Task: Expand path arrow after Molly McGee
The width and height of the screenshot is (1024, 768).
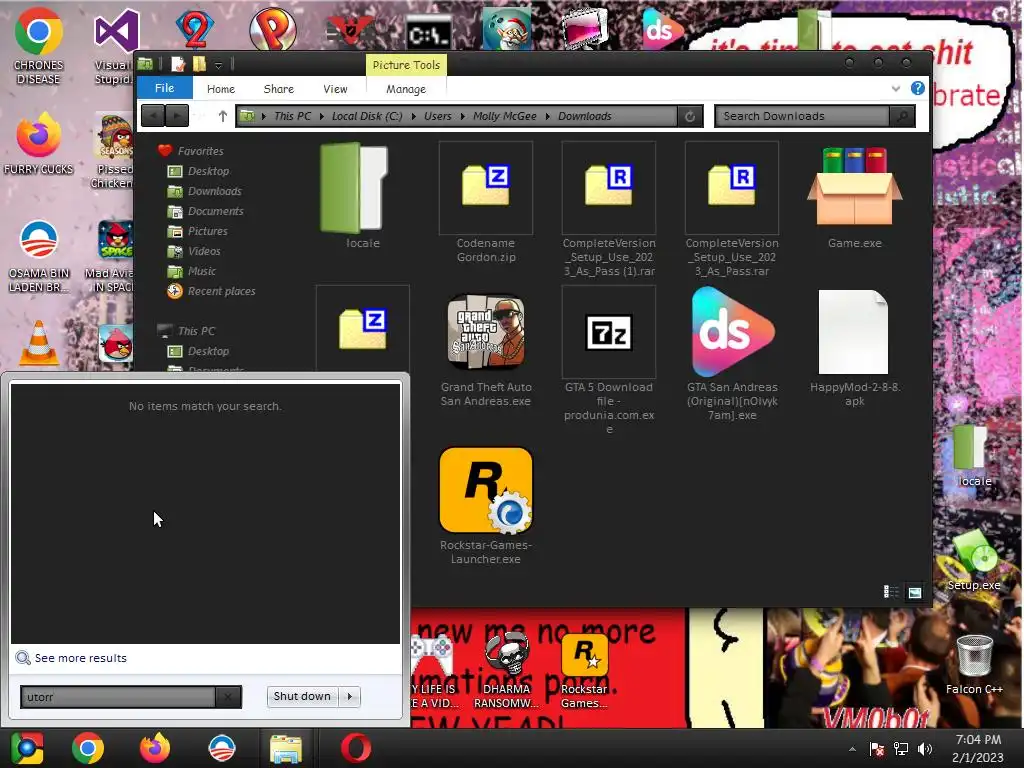Action: coord(547,116)
